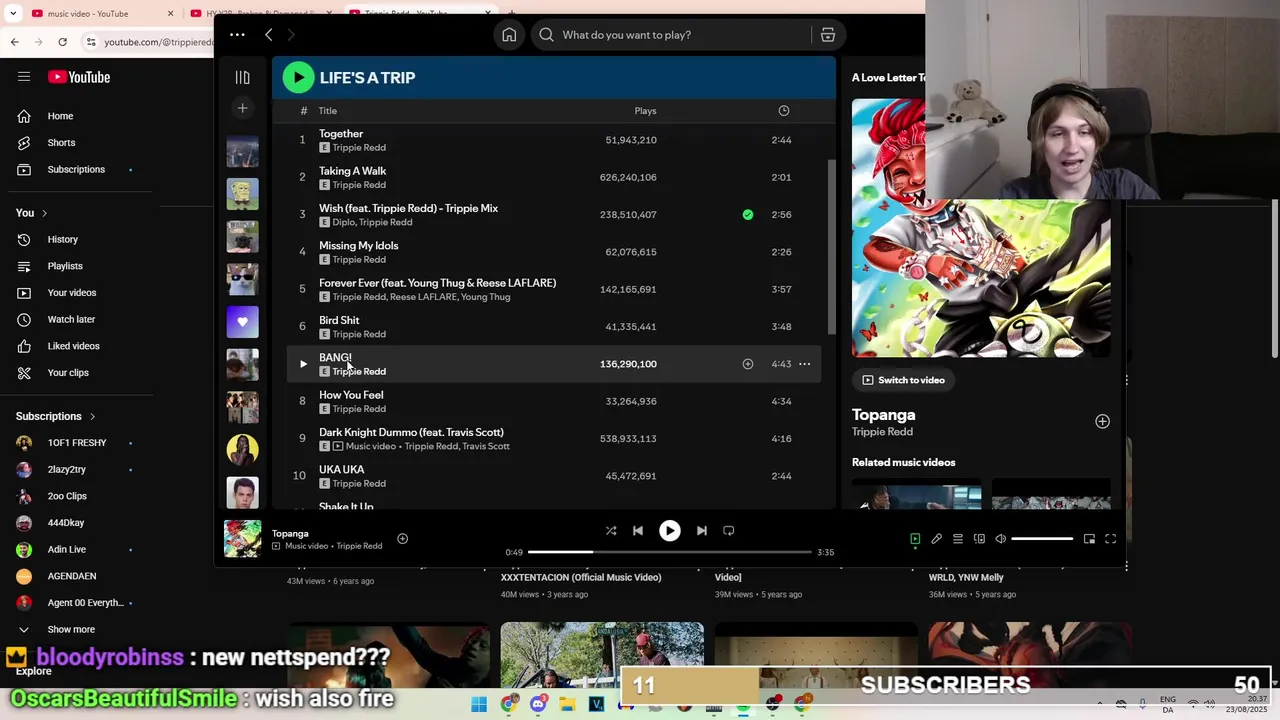Screen dimensions: 1280x720
Task: Sort tracks by the Title column
Action: pos(328,111)
